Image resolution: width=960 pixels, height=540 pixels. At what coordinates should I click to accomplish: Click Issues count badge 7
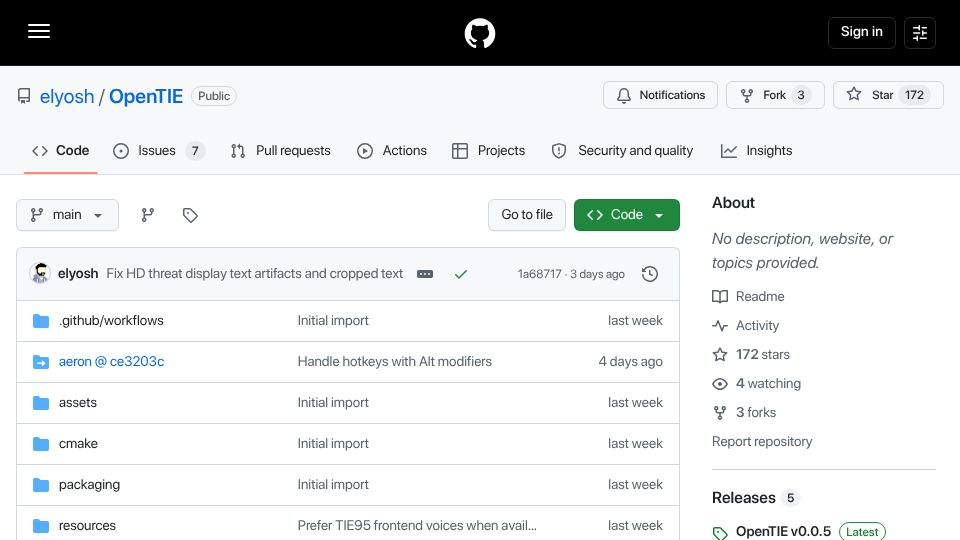[x=195, y=151]
